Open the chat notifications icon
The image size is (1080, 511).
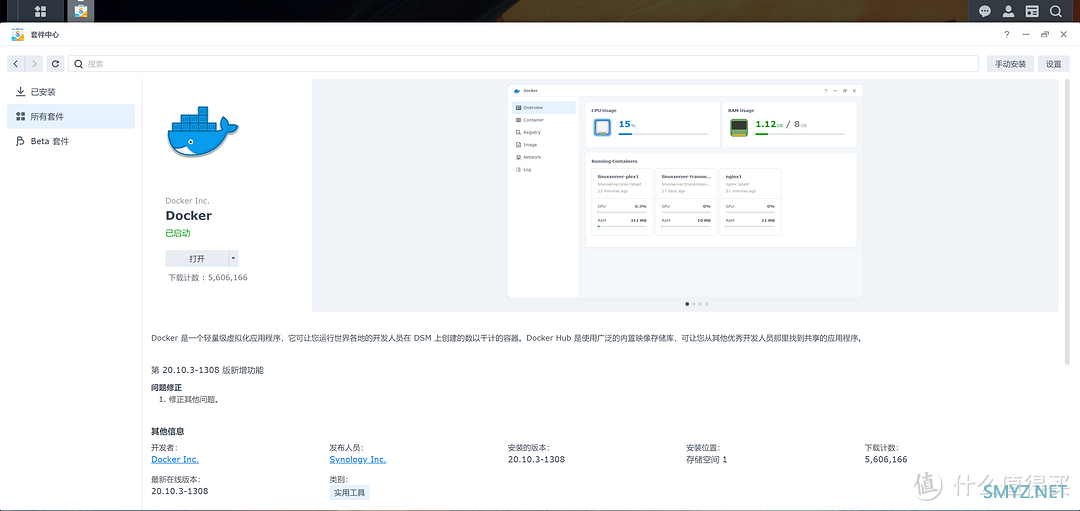(986, 11)
